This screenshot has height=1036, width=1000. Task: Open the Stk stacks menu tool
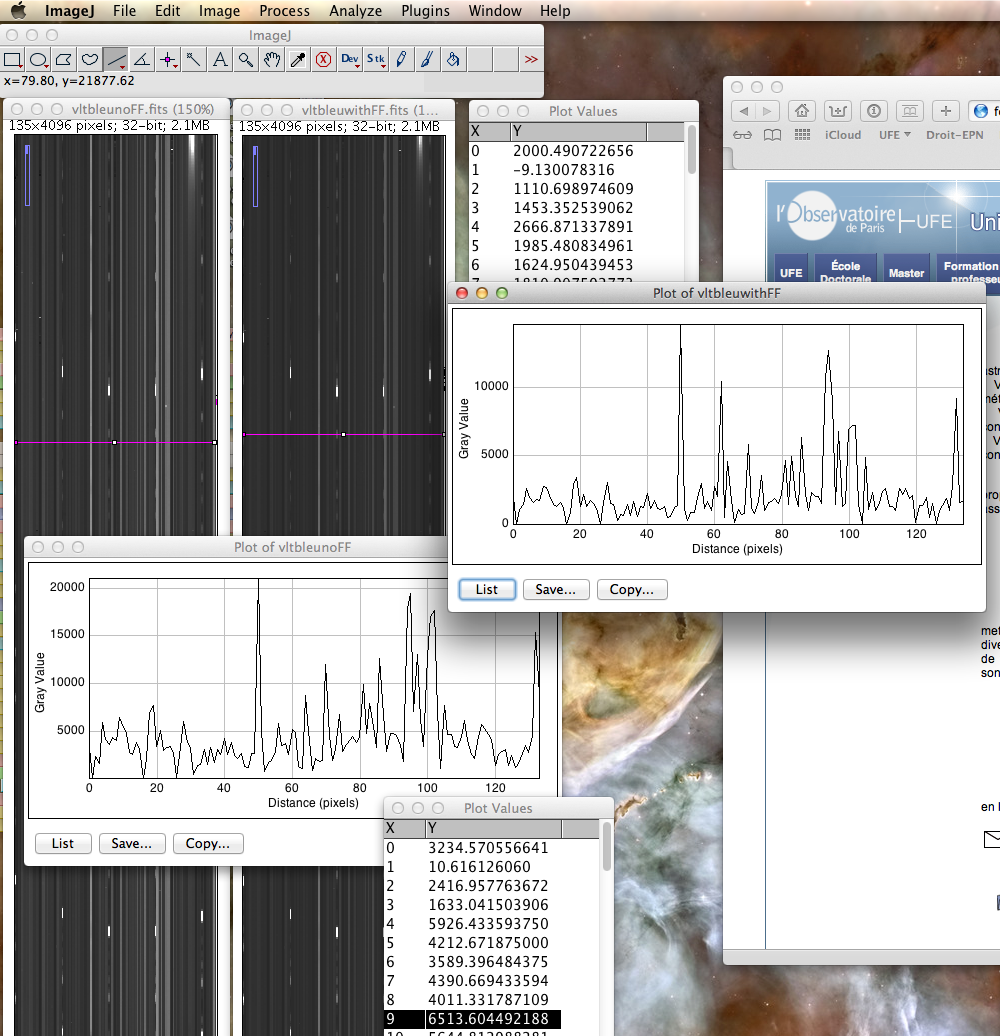click(x=375, y=59)
